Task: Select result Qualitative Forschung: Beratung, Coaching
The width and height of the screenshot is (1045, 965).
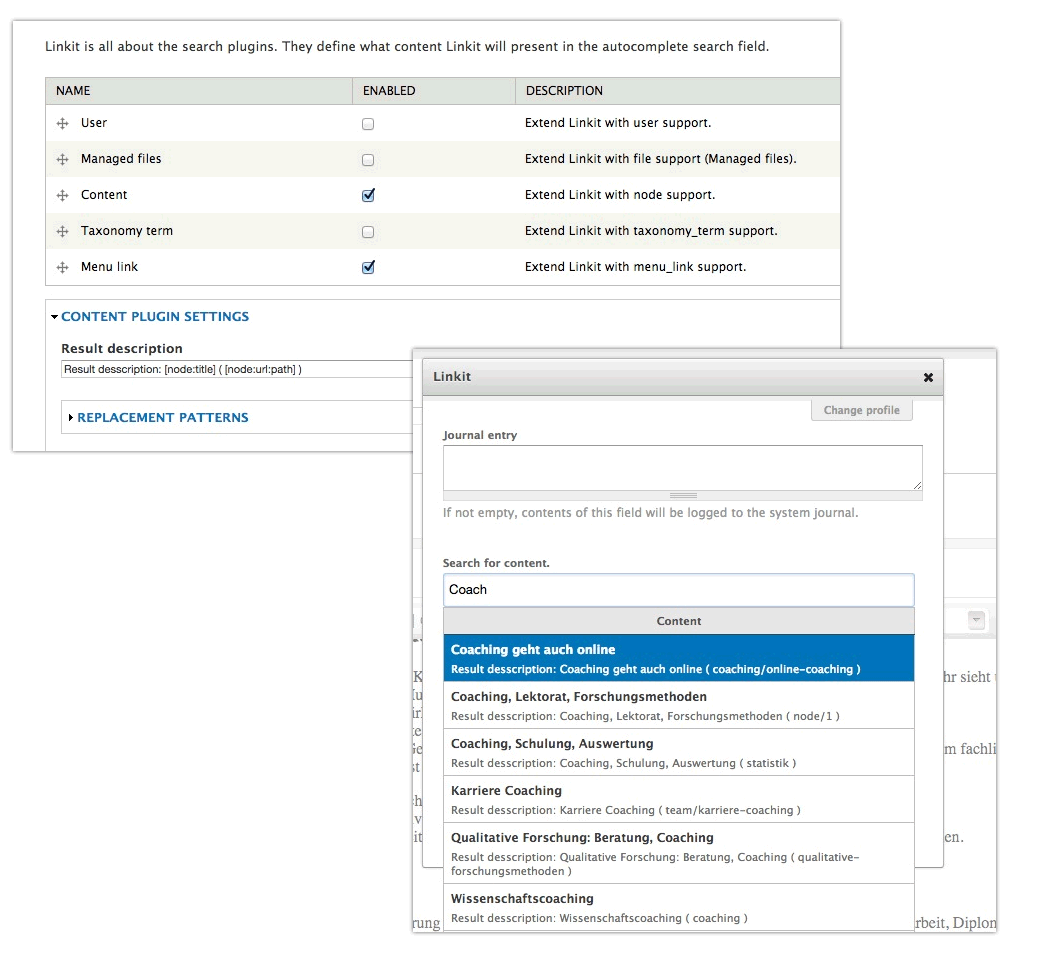Action: tap(678, 854)
